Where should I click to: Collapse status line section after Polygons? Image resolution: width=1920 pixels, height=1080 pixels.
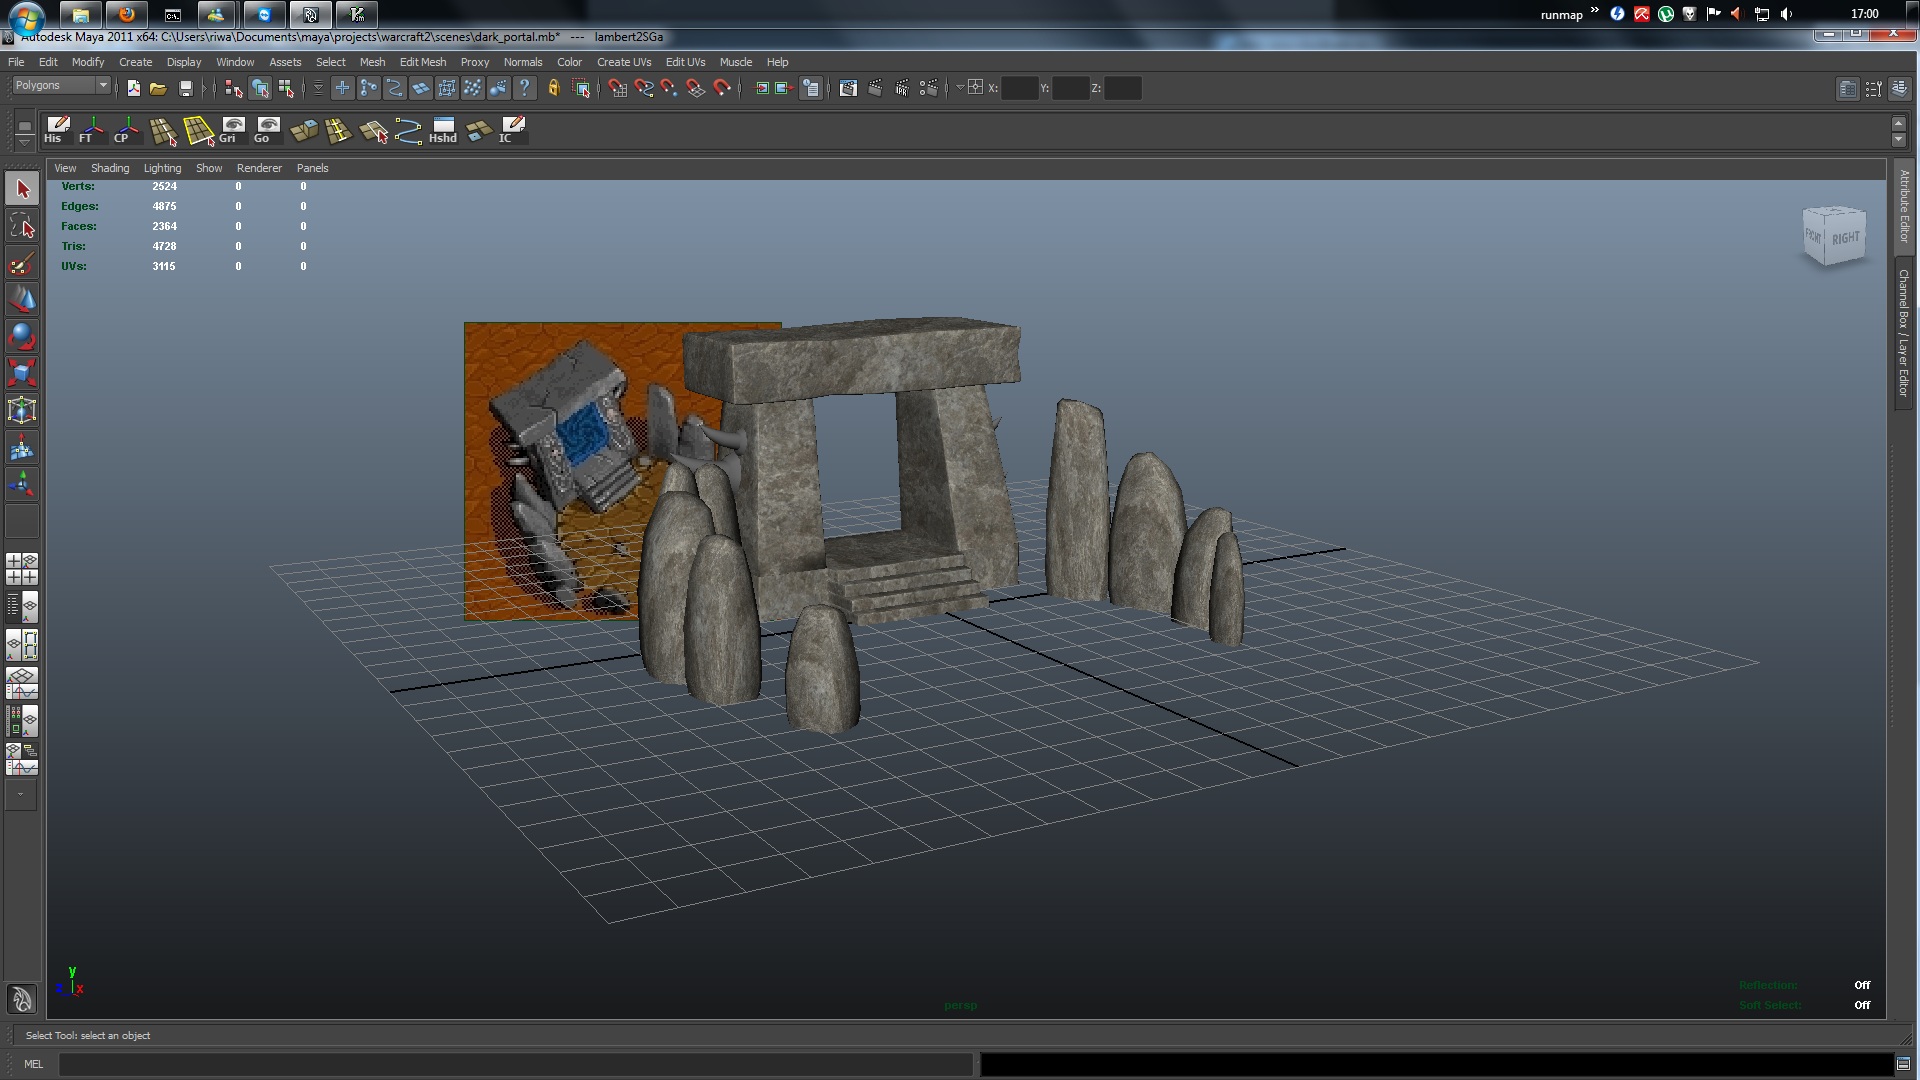(x=117, y=88)
